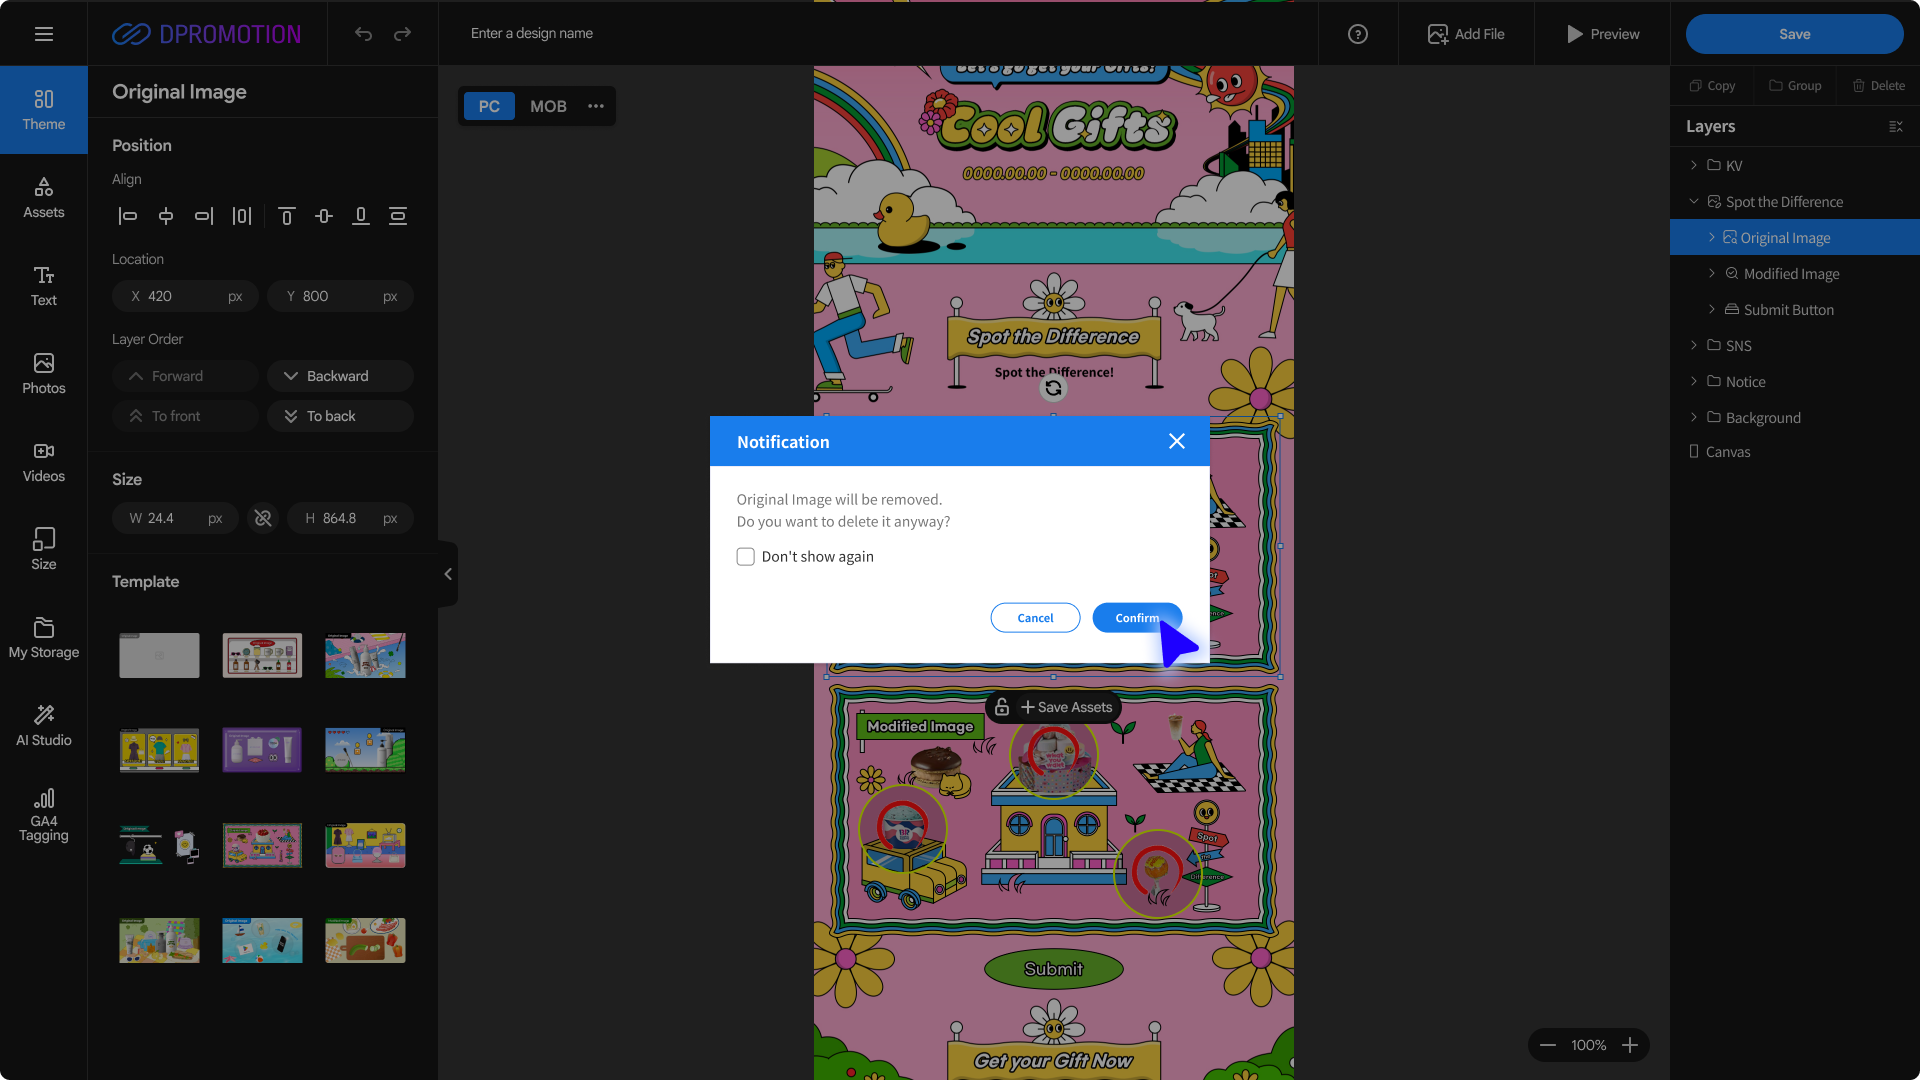
Task: Collapse the Spot the Difference layer group
Action: [x=1694, y=201]
